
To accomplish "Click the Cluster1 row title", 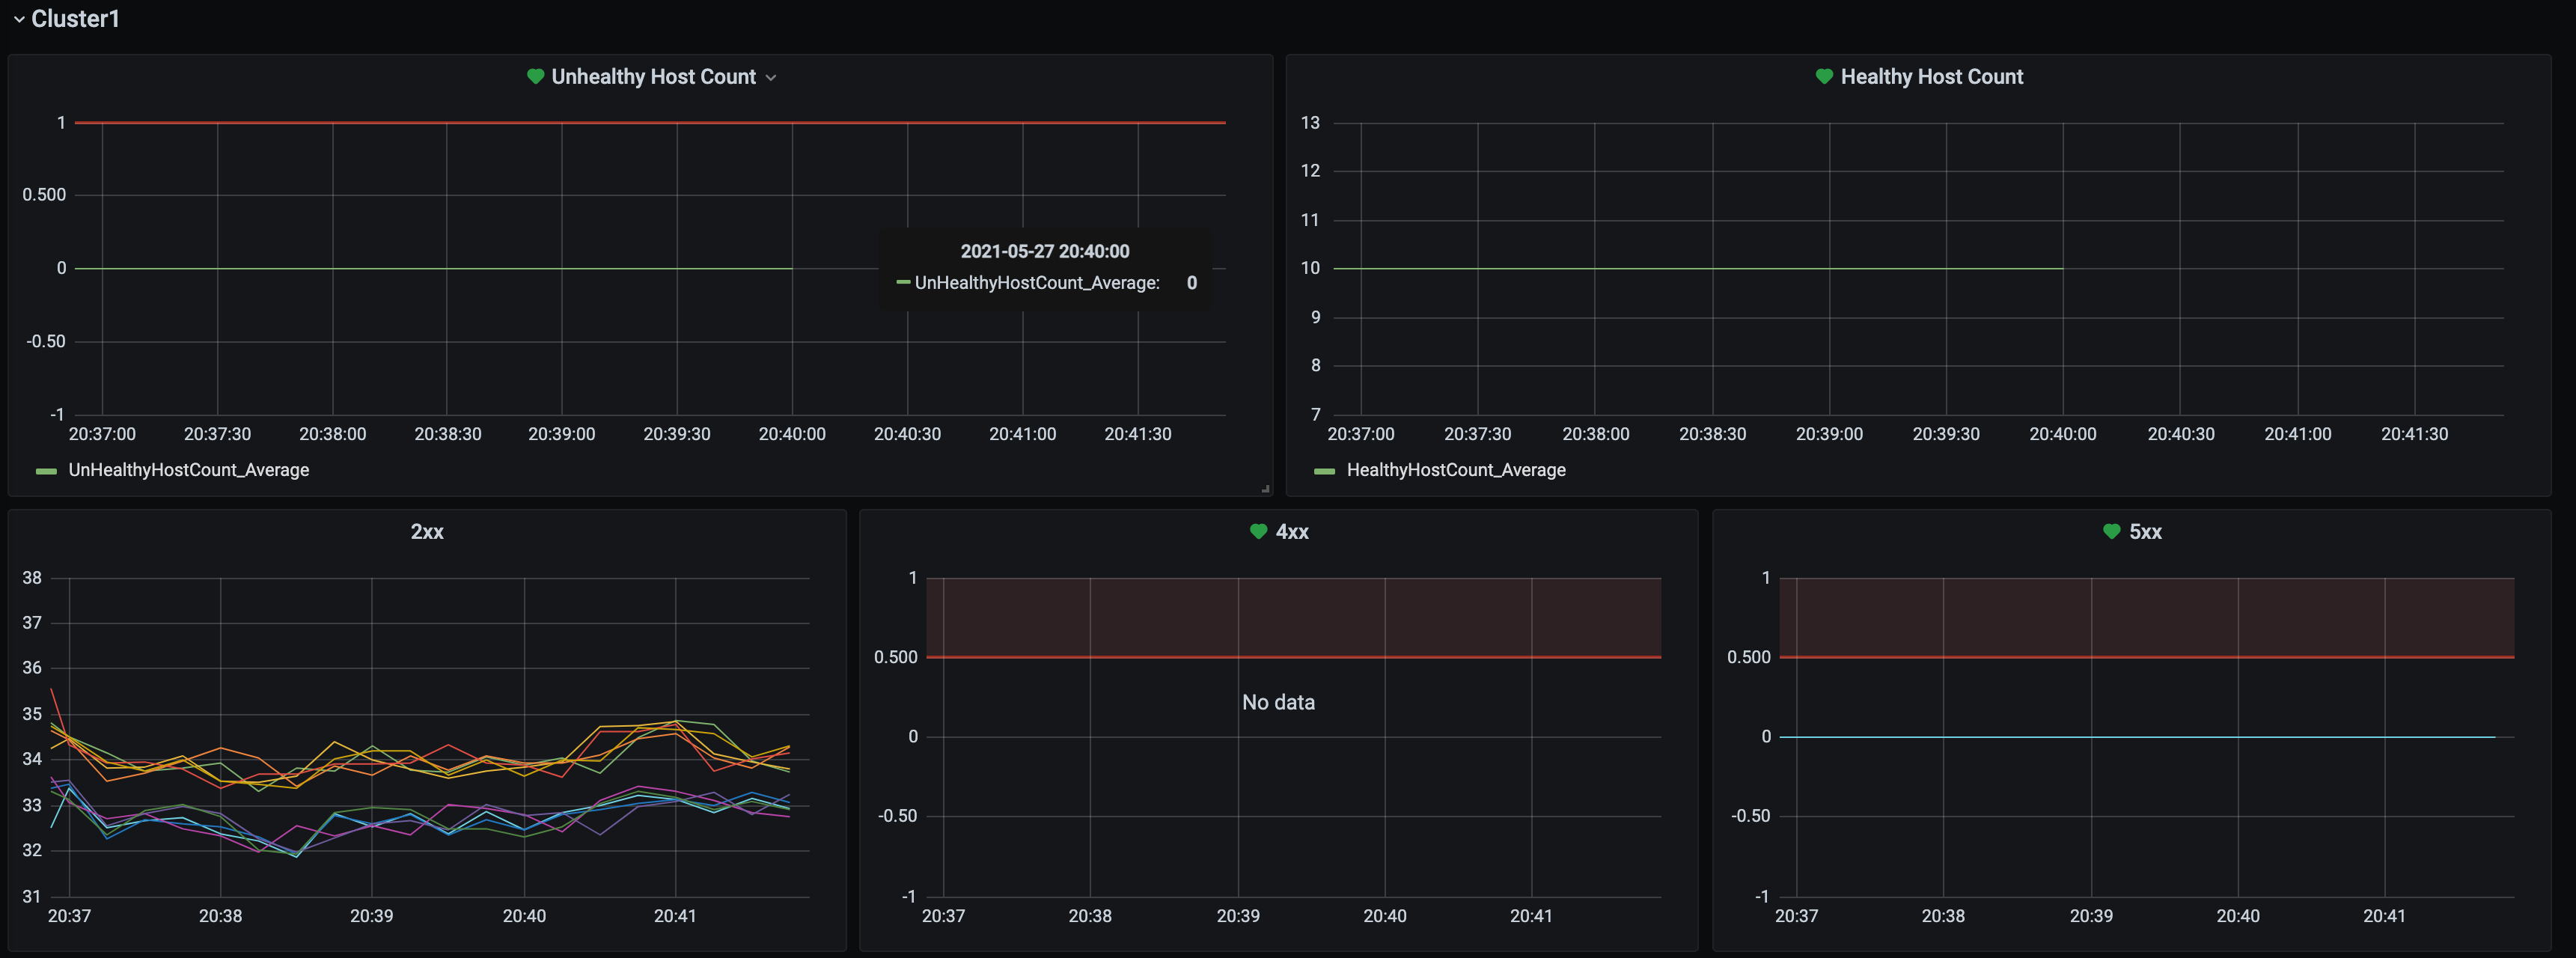I will tap(75, 19).
